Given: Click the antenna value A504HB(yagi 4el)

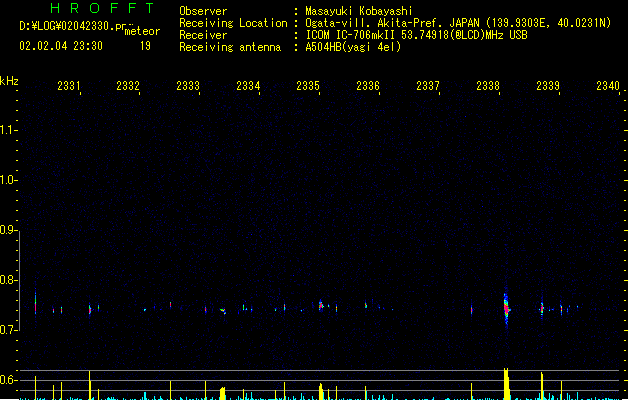Looking at the screenshot, I should [x=353, y=47].
